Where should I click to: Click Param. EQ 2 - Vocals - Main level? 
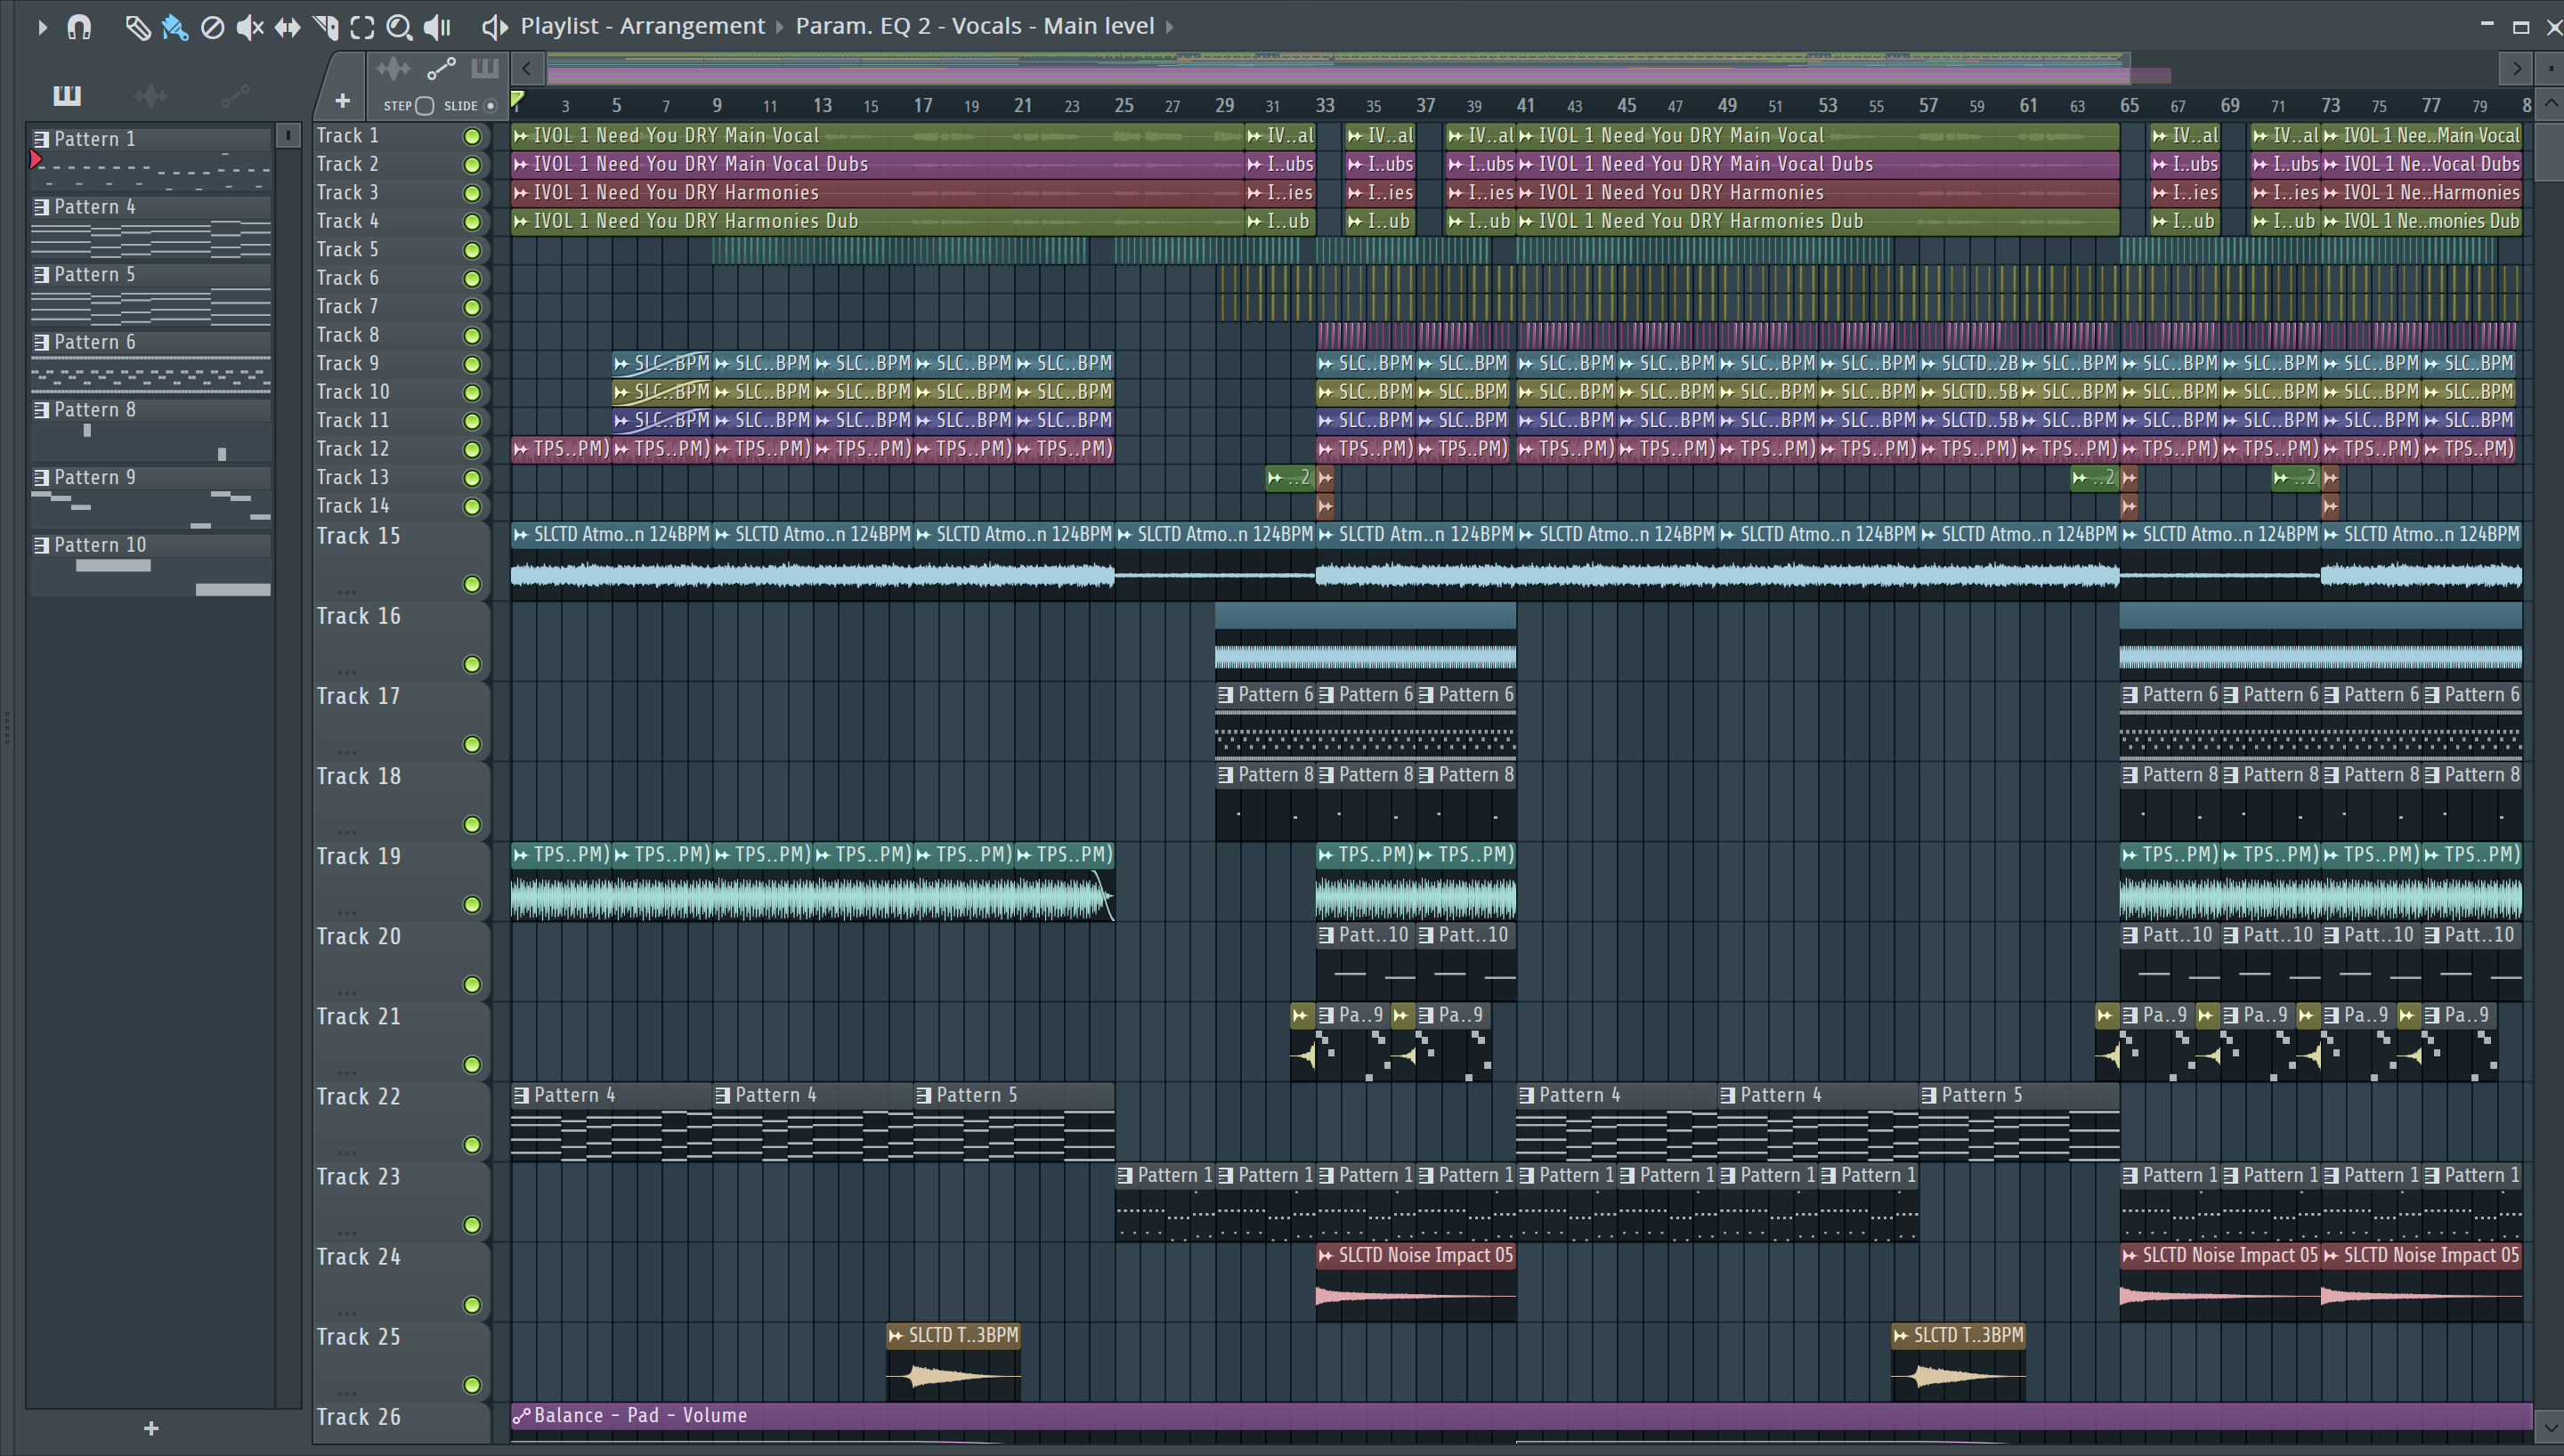point(975,26)
